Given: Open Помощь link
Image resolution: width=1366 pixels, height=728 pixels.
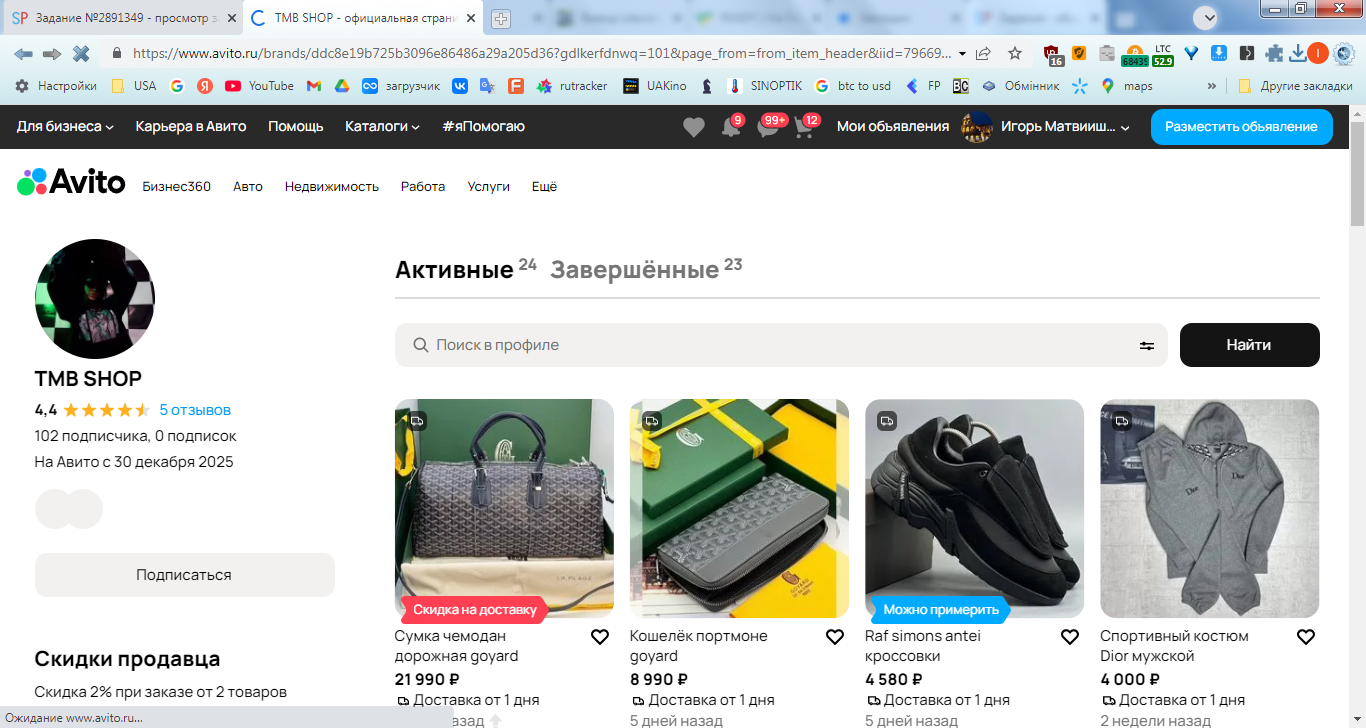Looking at the screenshot, I should (x=296, y=127).
